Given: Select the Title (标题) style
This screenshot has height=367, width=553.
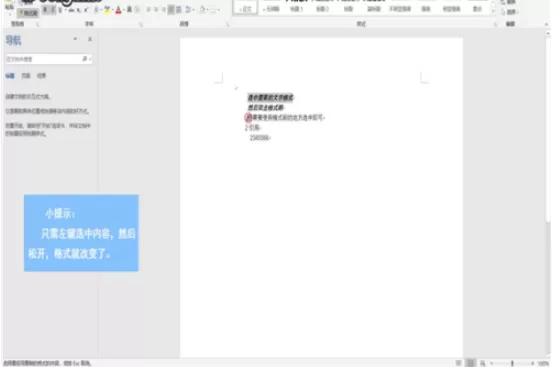Looking at the screenshot, I should coord(348,7).
